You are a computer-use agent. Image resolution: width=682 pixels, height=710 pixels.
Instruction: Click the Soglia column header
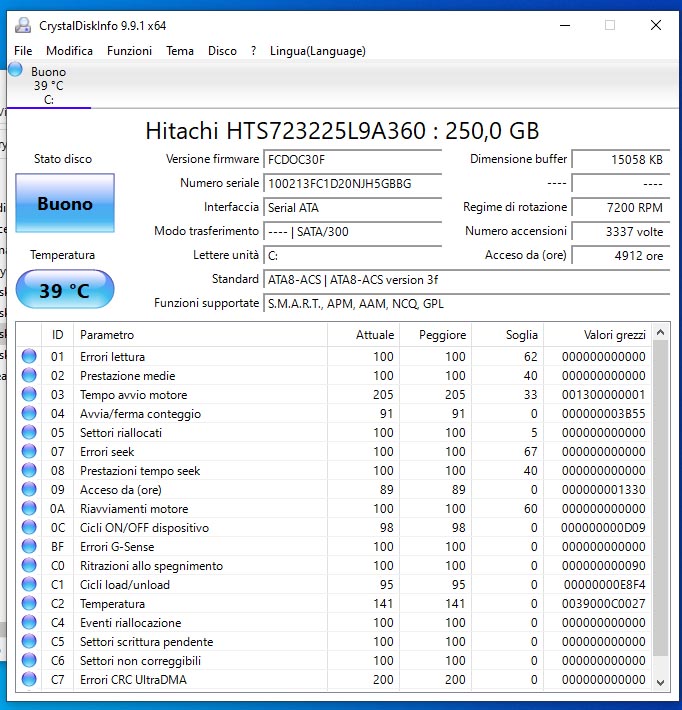507,335
